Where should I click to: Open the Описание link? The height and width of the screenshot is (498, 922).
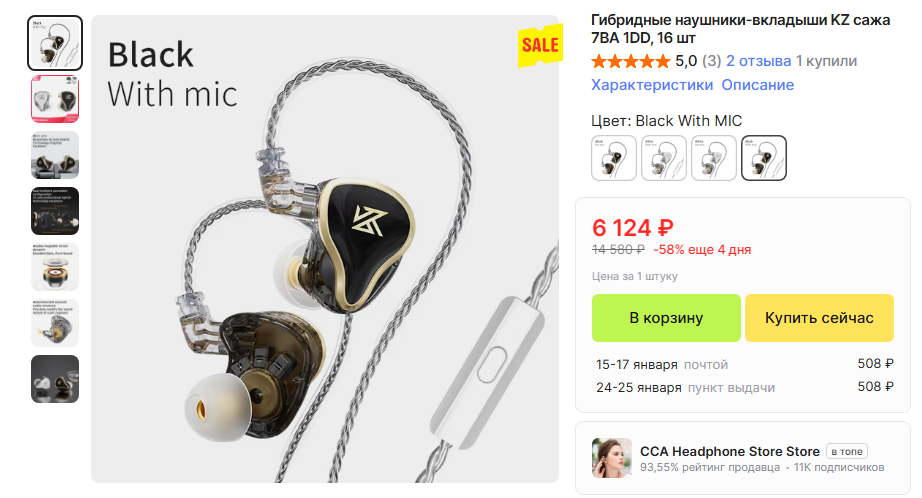[x=758, y=85]
